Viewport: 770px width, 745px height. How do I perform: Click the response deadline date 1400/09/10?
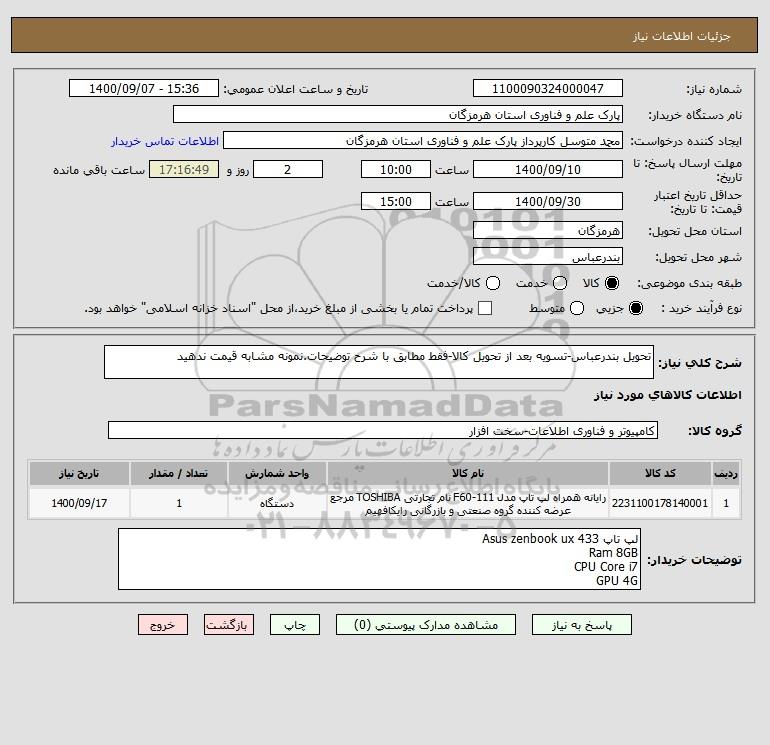548,169
